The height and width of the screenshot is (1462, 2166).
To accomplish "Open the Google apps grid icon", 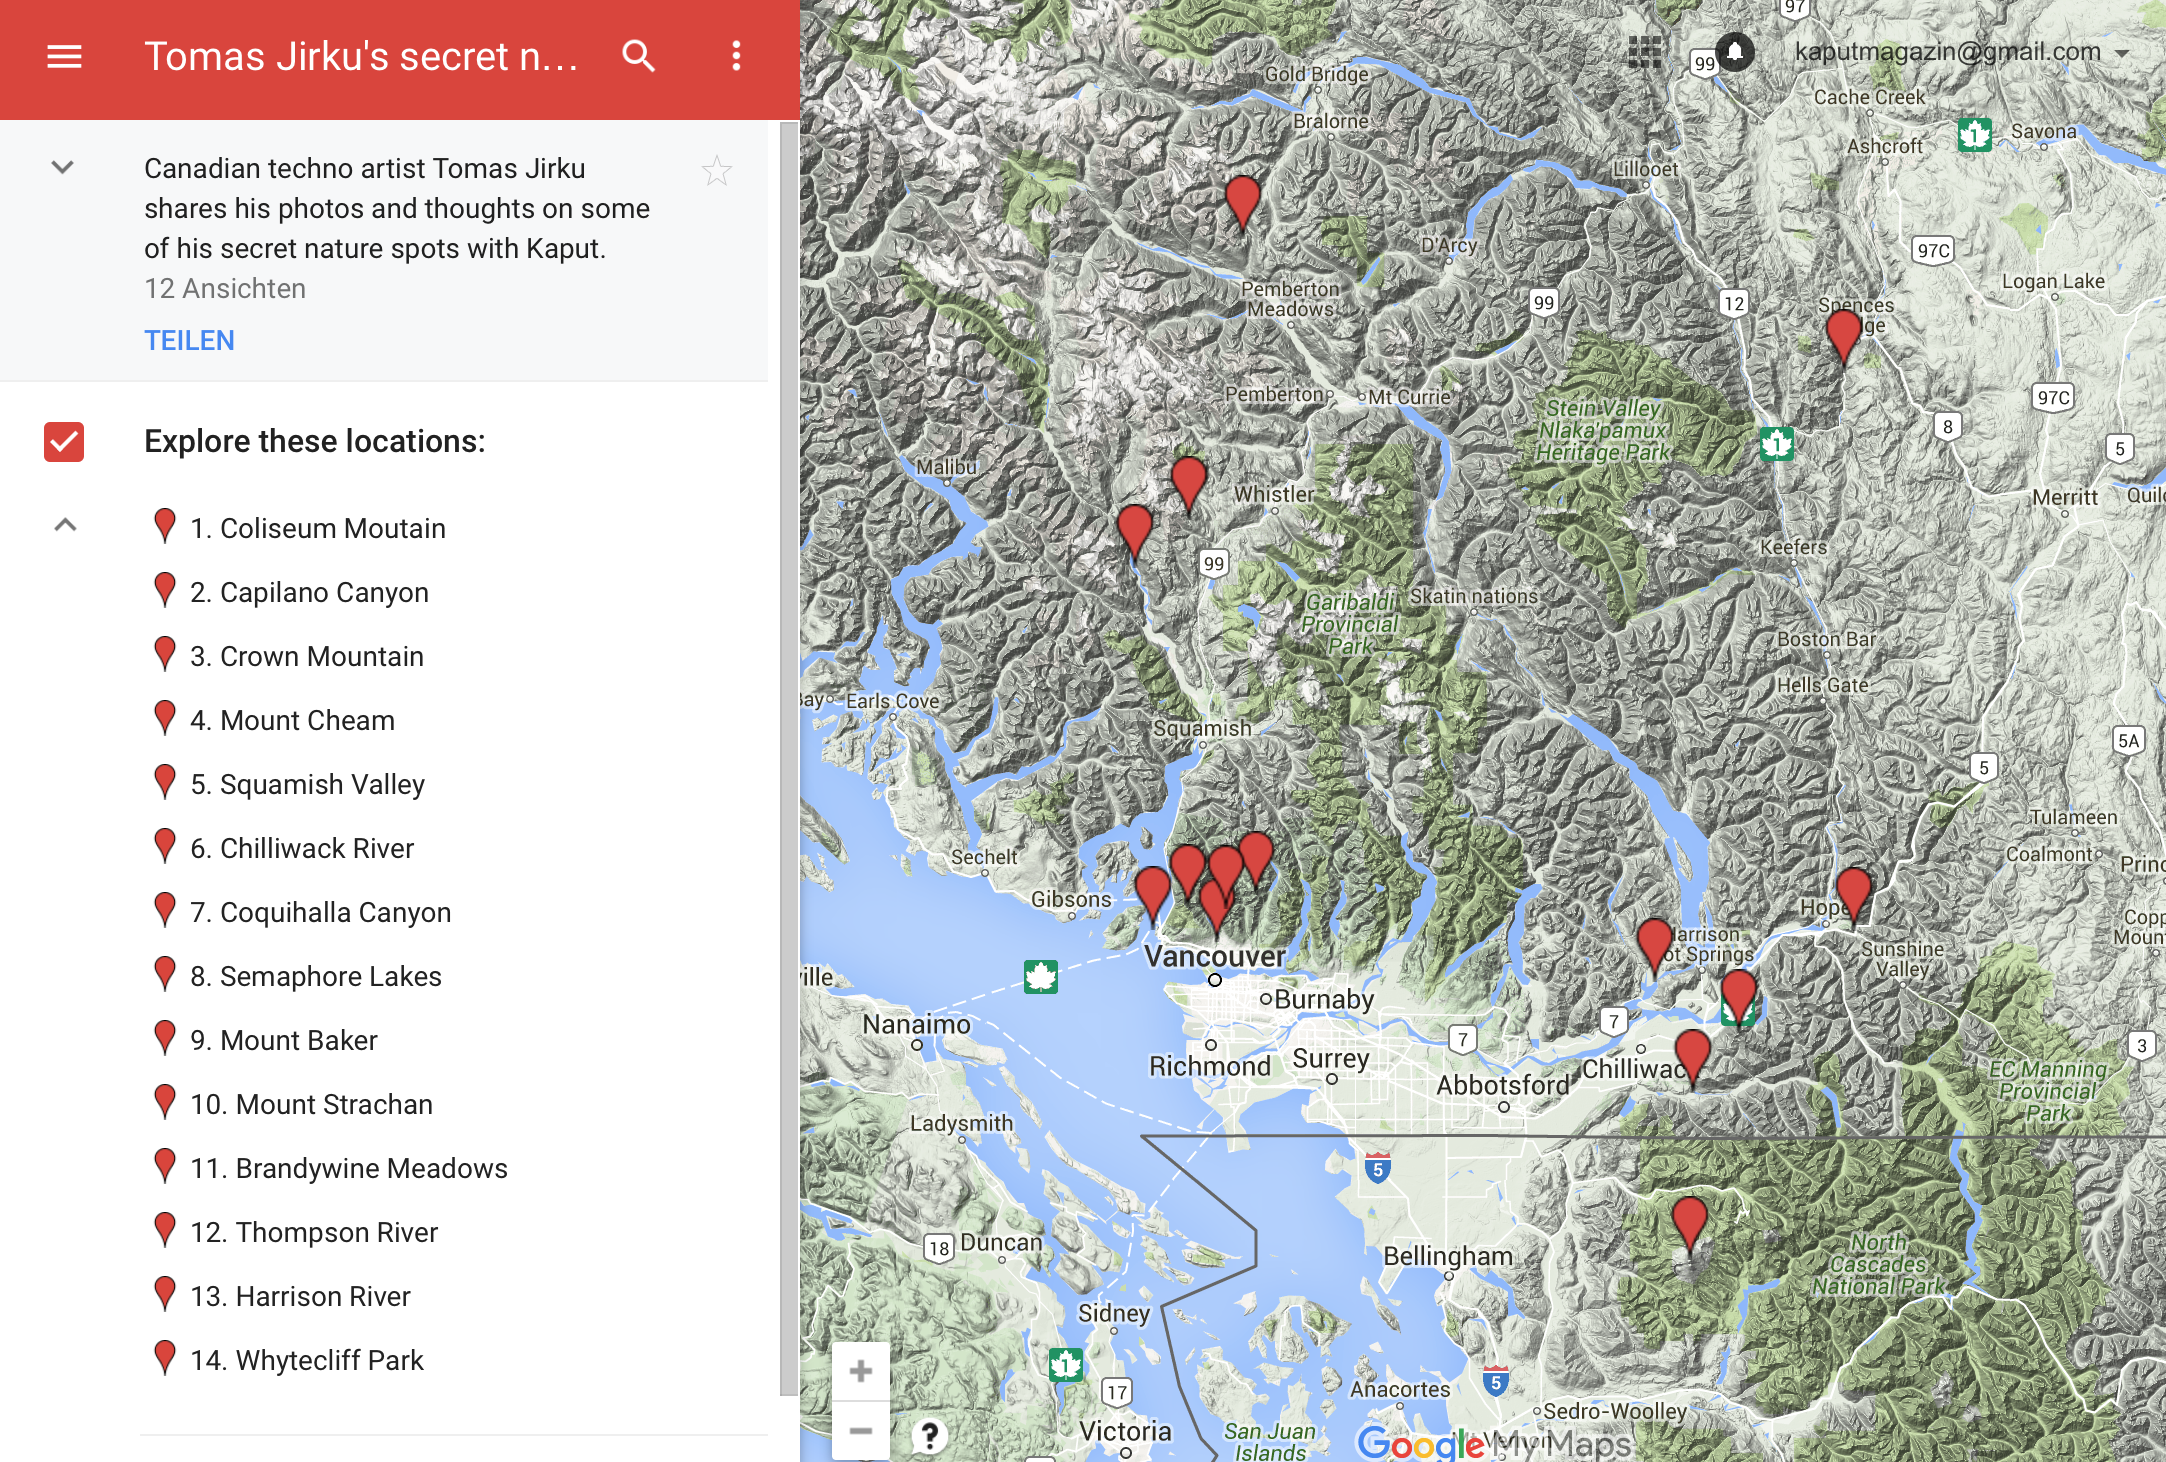I will click(1644, 52).
